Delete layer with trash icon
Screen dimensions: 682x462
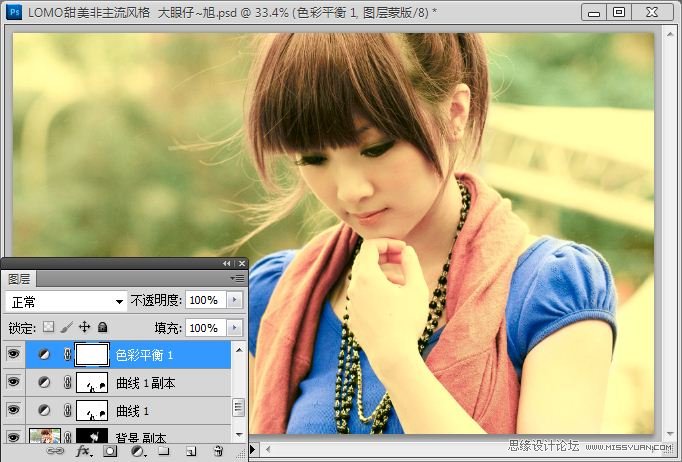tap(218, 451)
